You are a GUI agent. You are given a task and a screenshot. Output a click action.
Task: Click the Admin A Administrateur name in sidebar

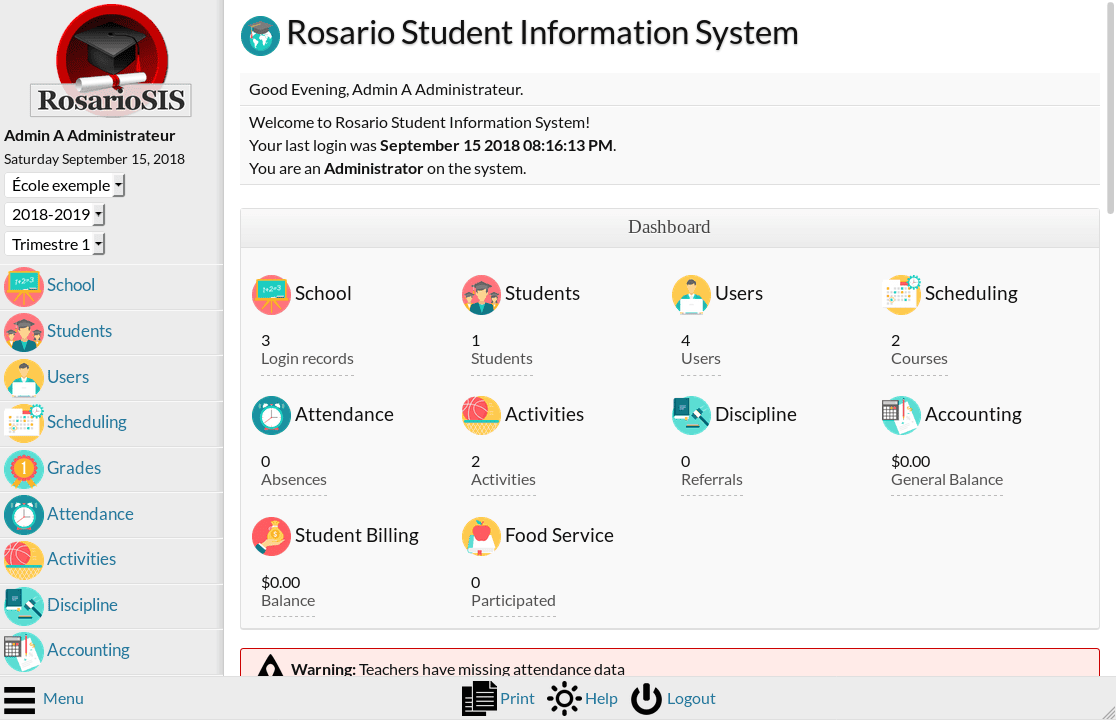click(x=90, y=135)
